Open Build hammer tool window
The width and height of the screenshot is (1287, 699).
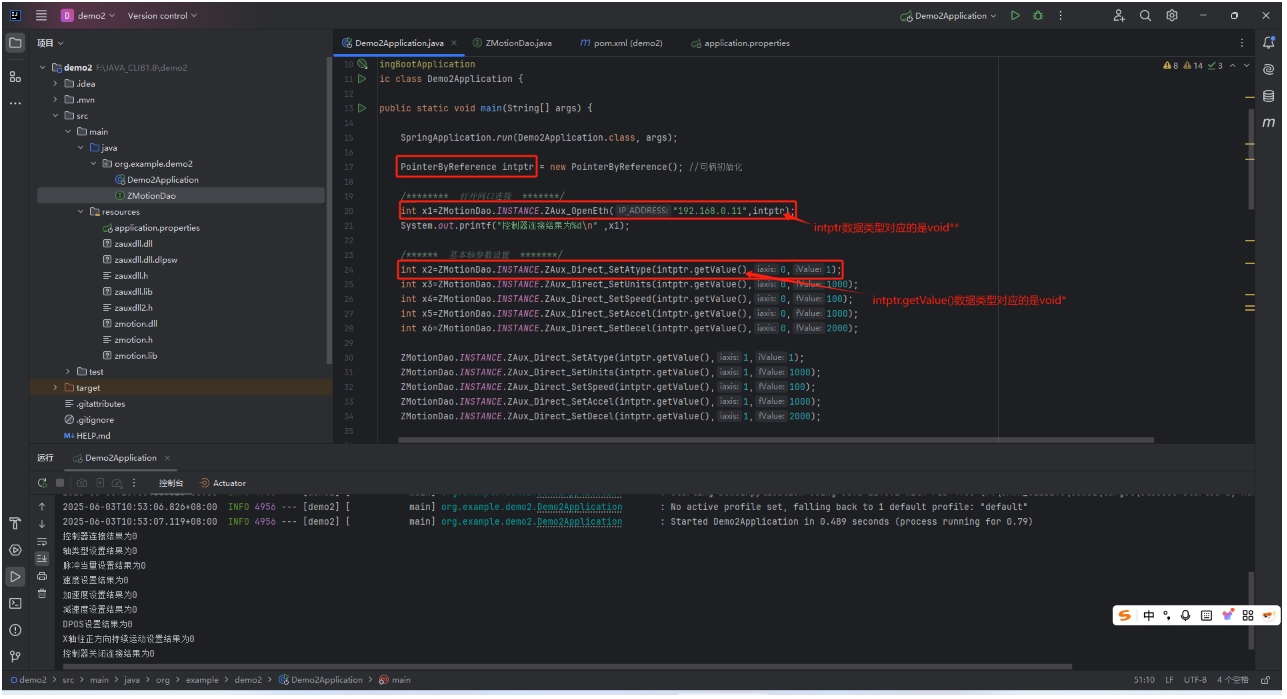[15, 523]
